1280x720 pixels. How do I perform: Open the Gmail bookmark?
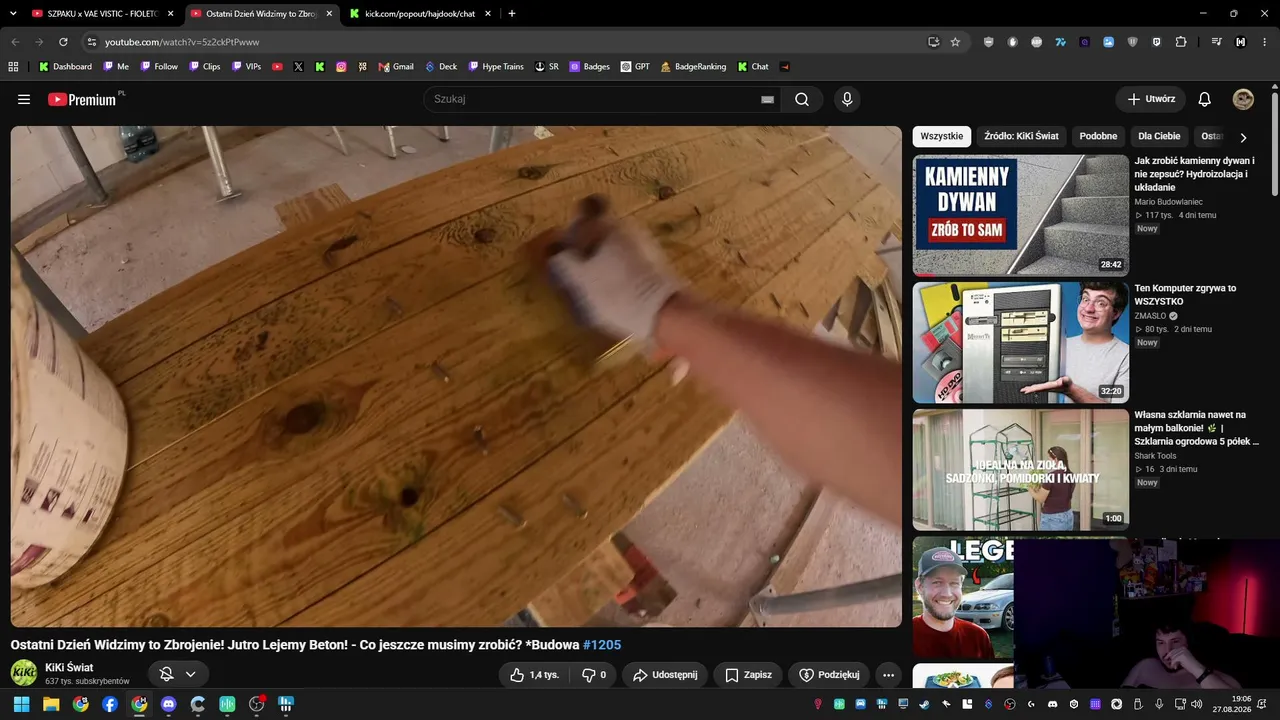point(396,67)
